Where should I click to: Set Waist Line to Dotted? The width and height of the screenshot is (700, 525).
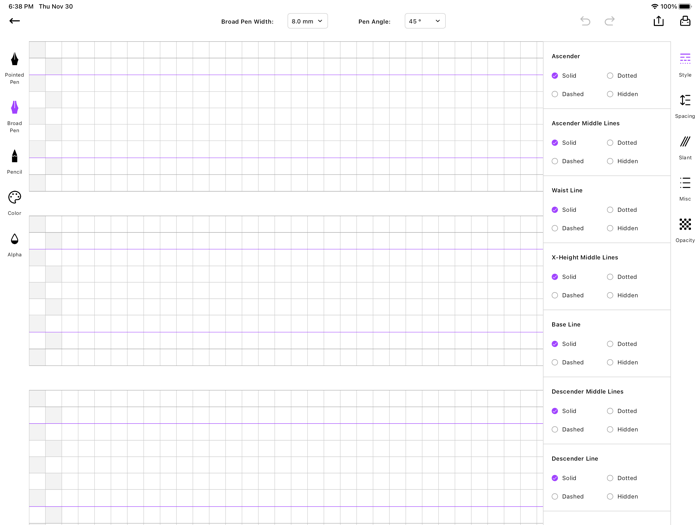(x=622, y=210)
